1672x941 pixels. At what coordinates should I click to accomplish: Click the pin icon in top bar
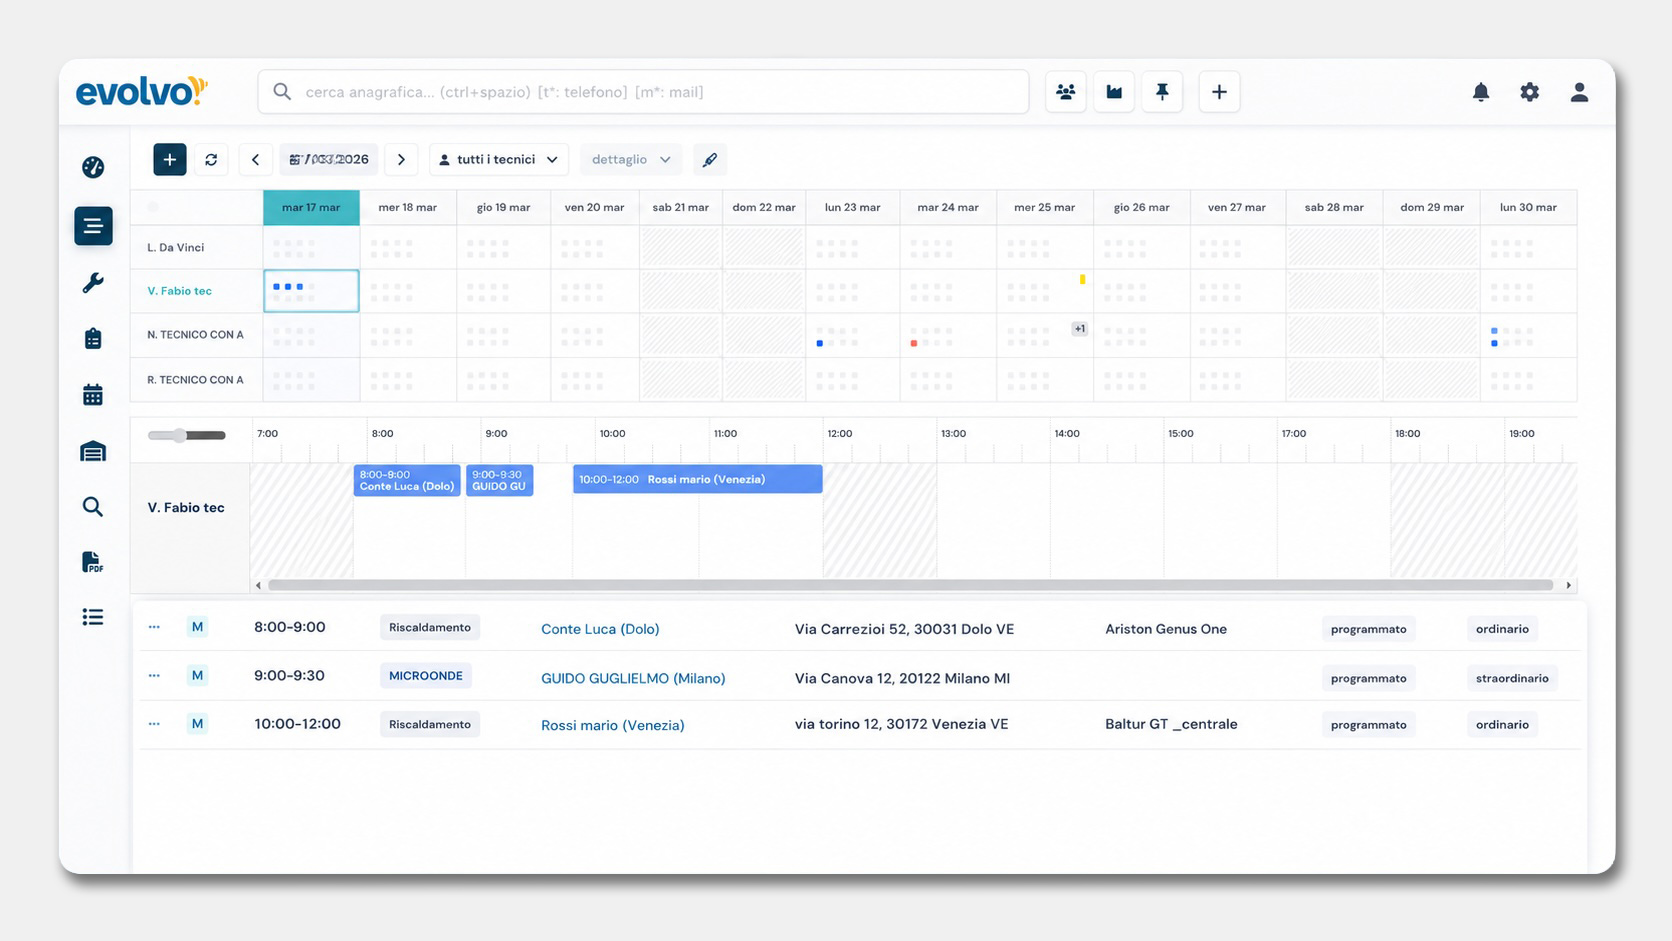(x=1162, y=92)
